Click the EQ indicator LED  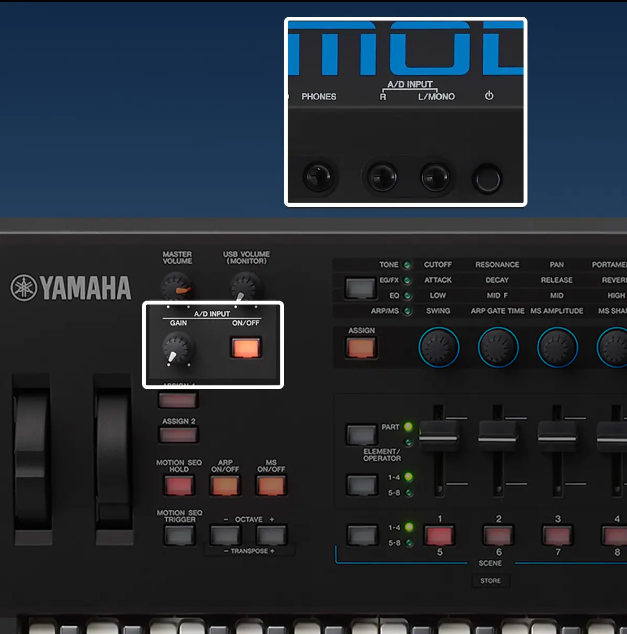[x=407, y=296]
